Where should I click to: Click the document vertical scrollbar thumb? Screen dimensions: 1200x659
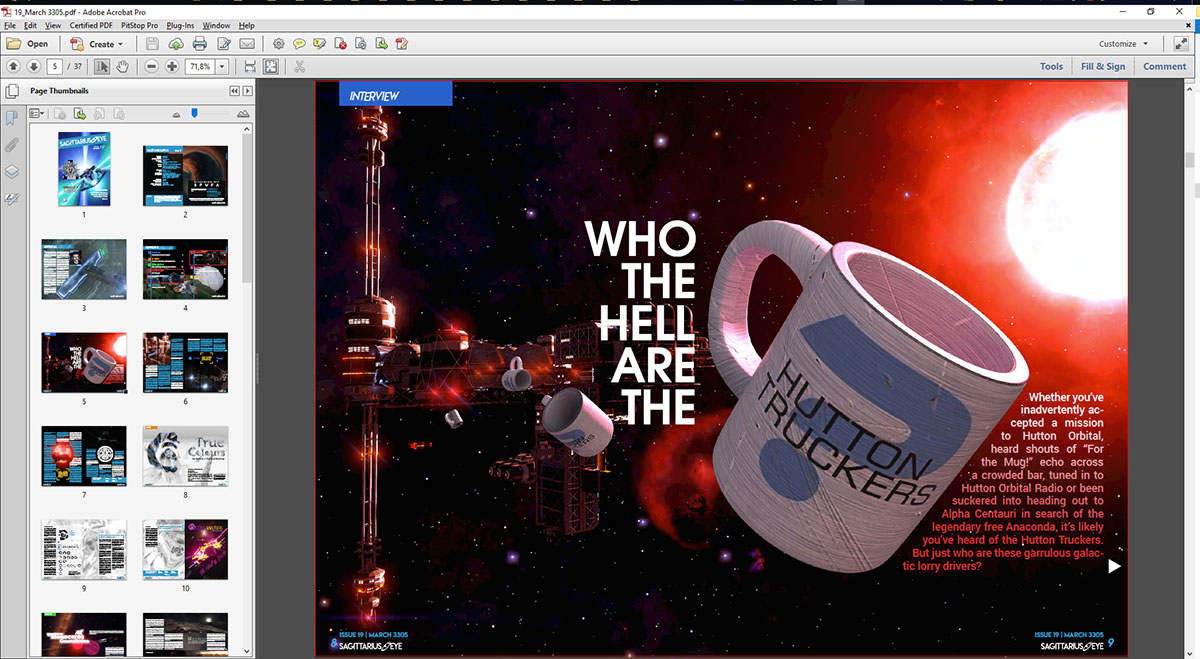(1190, 160)
